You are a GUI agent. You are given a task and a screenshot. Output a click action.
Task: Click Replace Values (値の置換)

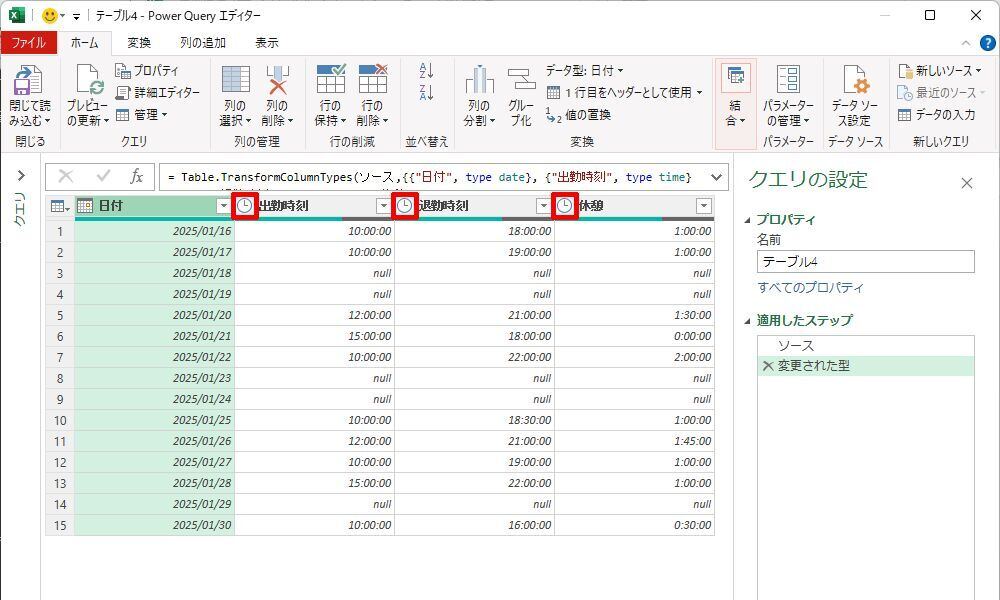click(x=578, y=115)
